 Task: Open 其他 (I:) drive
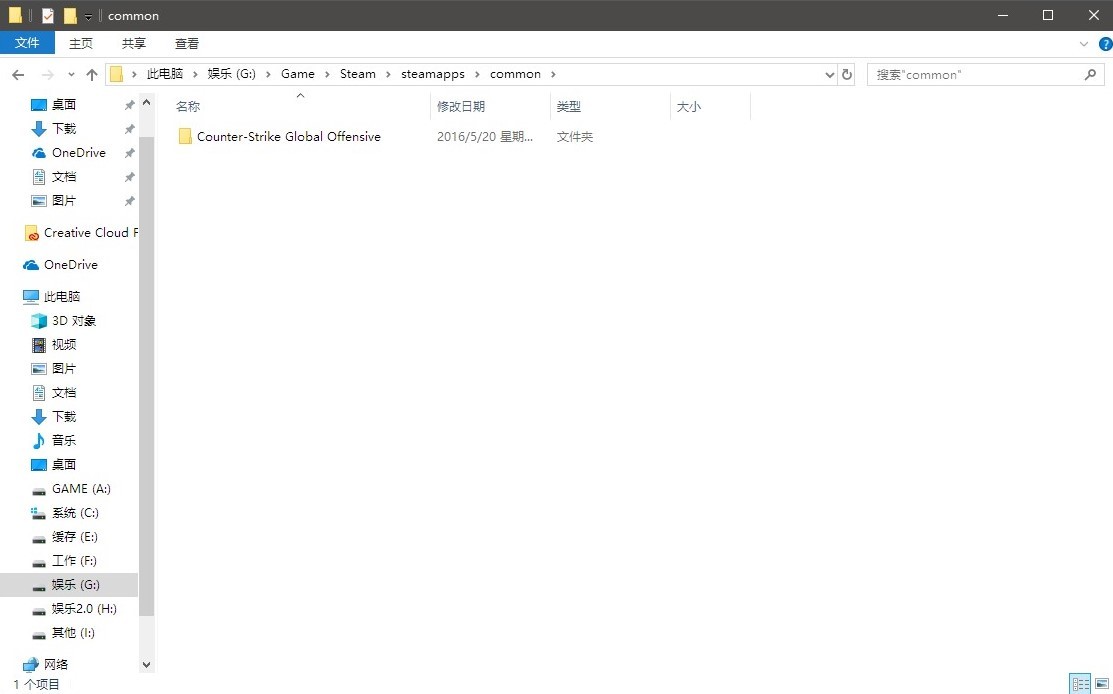coord(73,633)
